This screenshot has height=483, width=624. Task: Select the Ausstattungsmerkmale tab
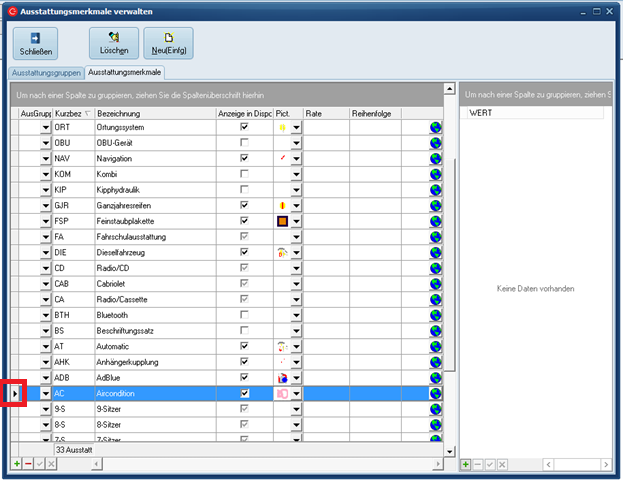pyautogui.click(x=124, y=73)
